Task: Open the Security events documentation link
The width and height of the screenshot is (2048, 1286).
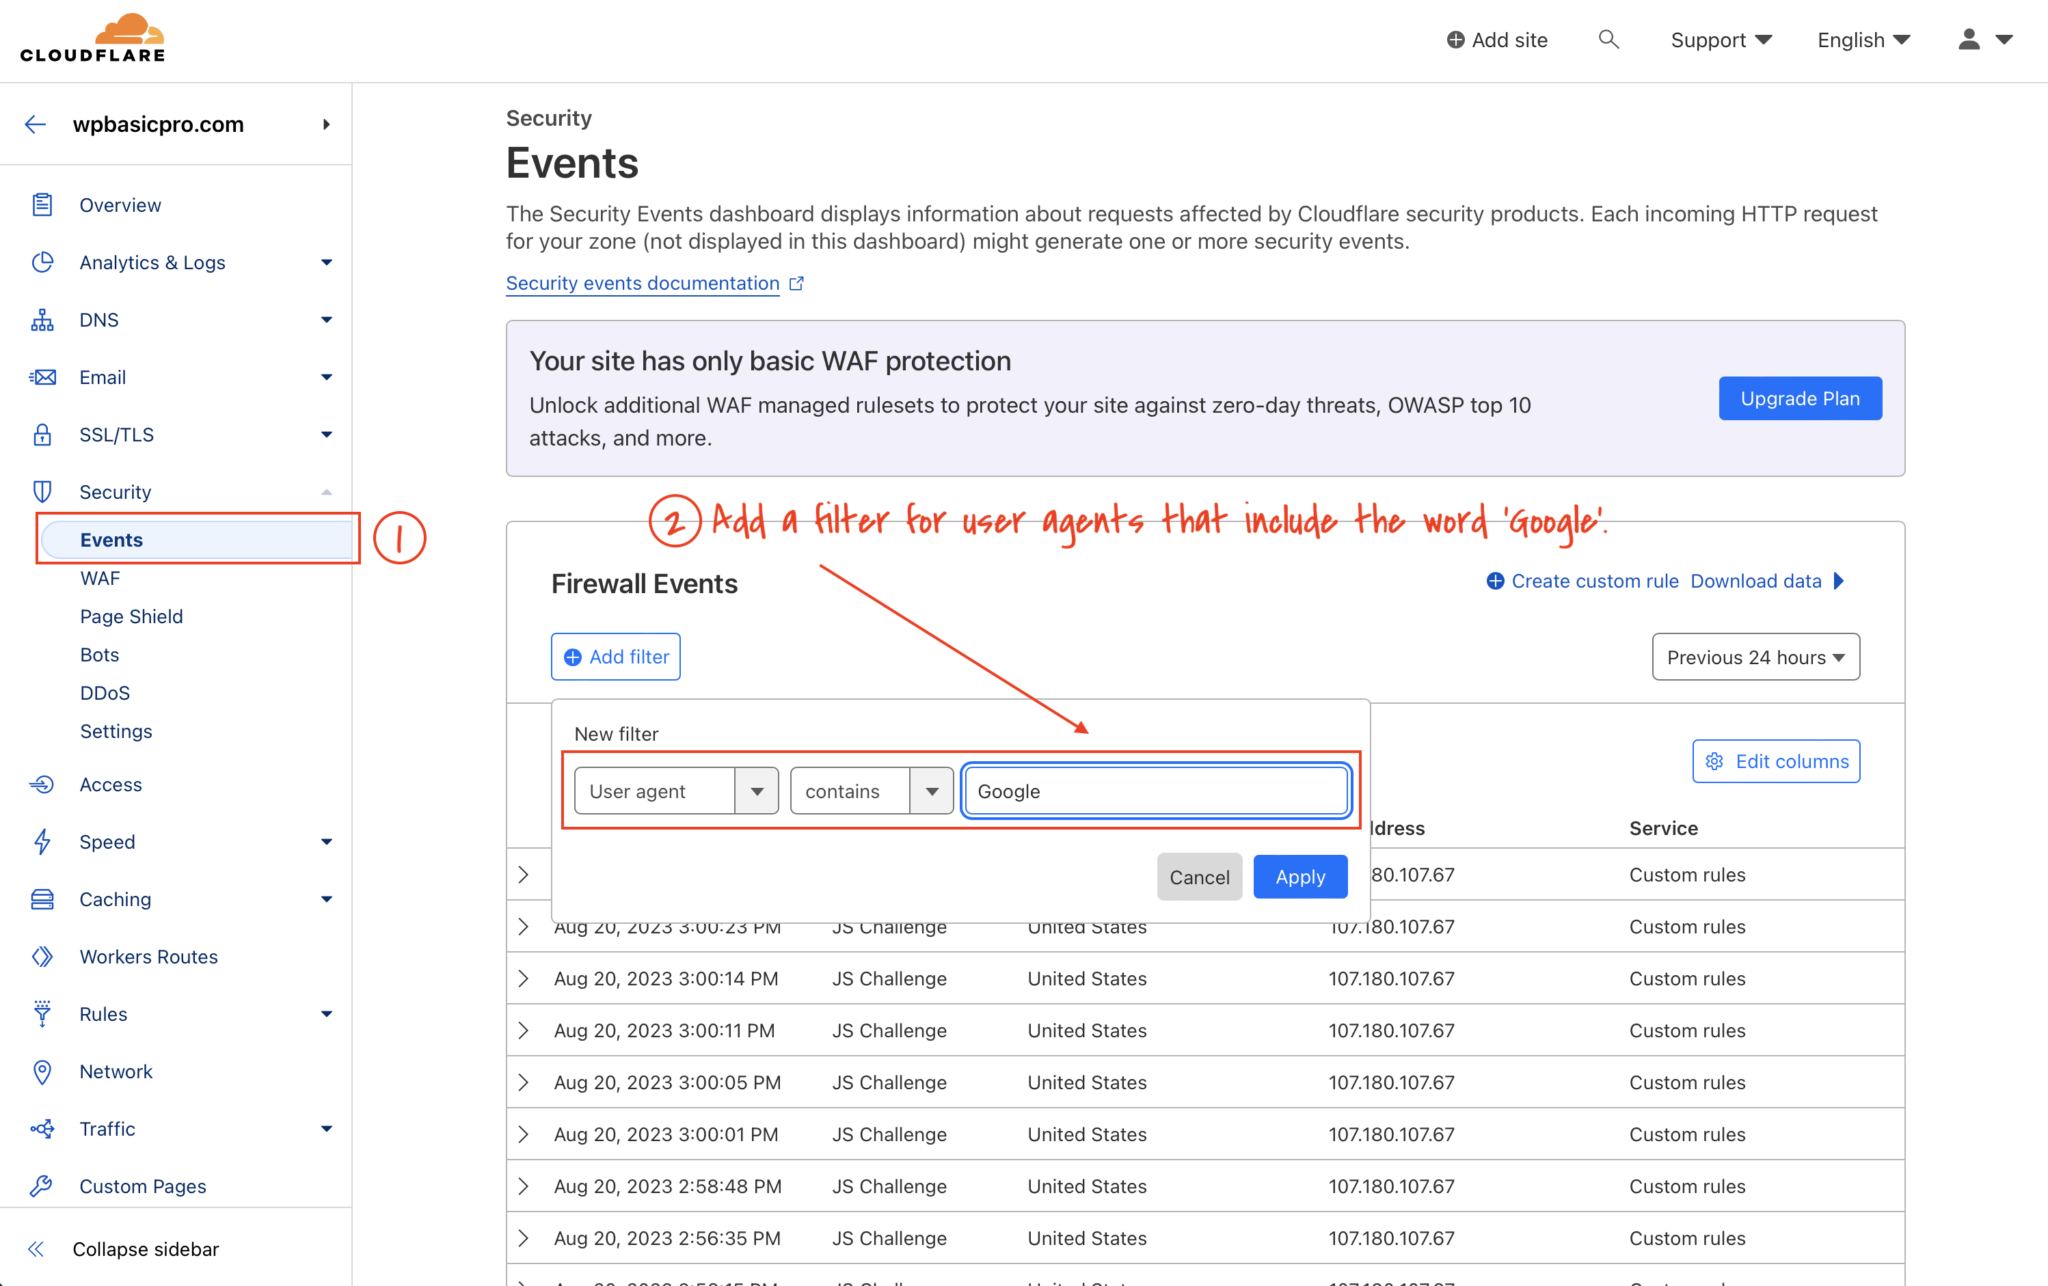Action: coord(642,283)
